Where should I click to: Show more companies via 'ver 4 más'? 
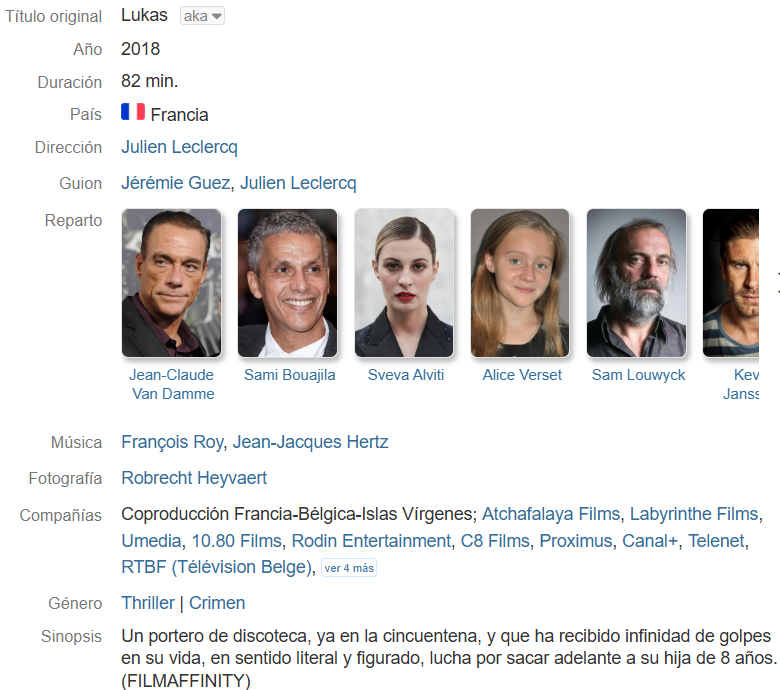[349, 568]
